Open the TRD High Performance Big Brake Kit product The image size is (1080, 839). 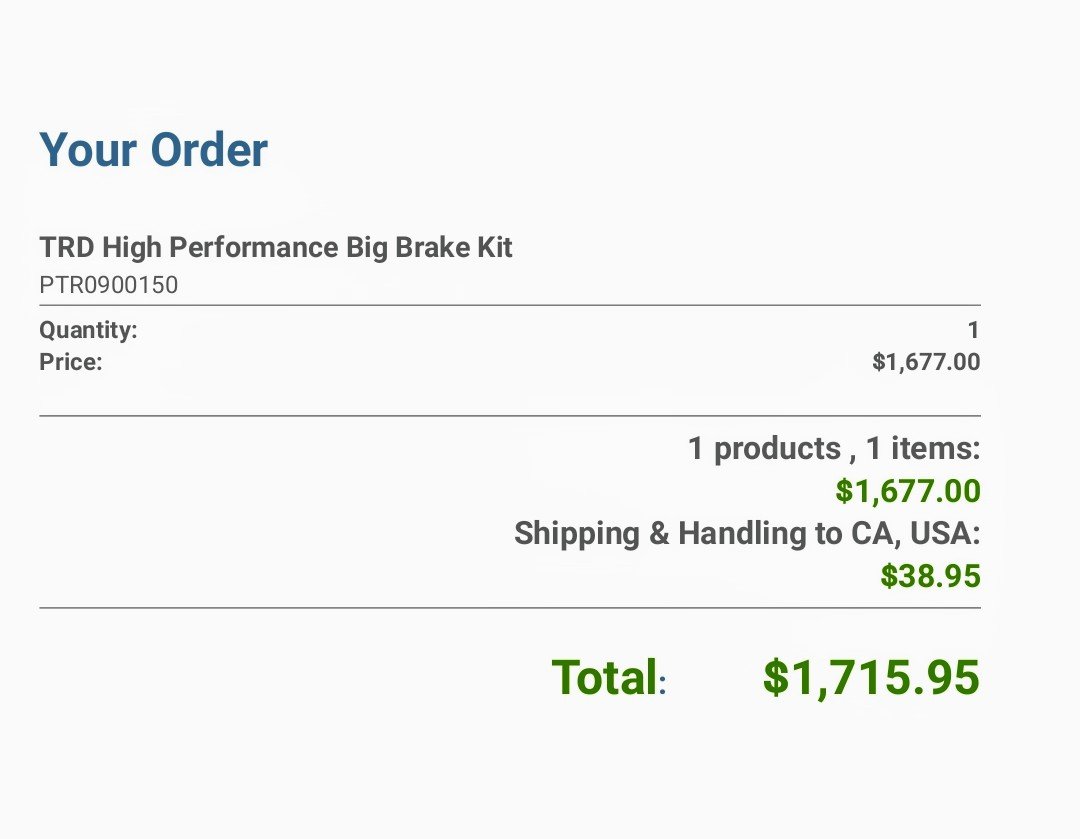(276, 248)
